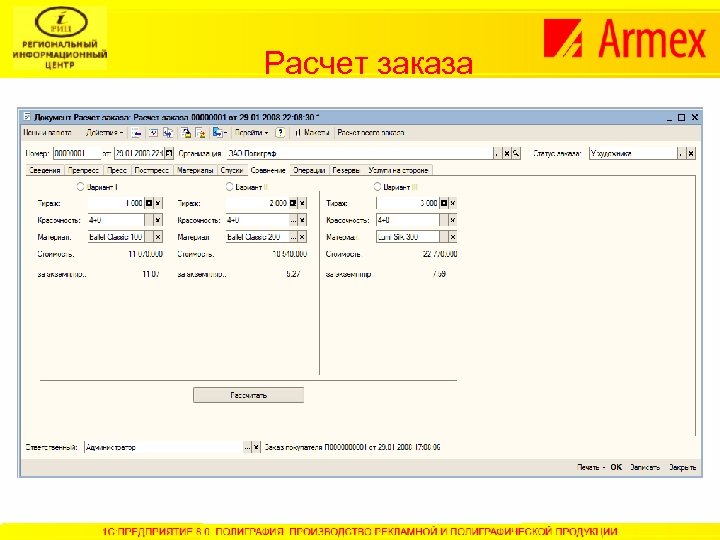Select the Вариант III radio button
This screenshot has height=540, width=720.
pyautogui.click(x=377, y=186)
